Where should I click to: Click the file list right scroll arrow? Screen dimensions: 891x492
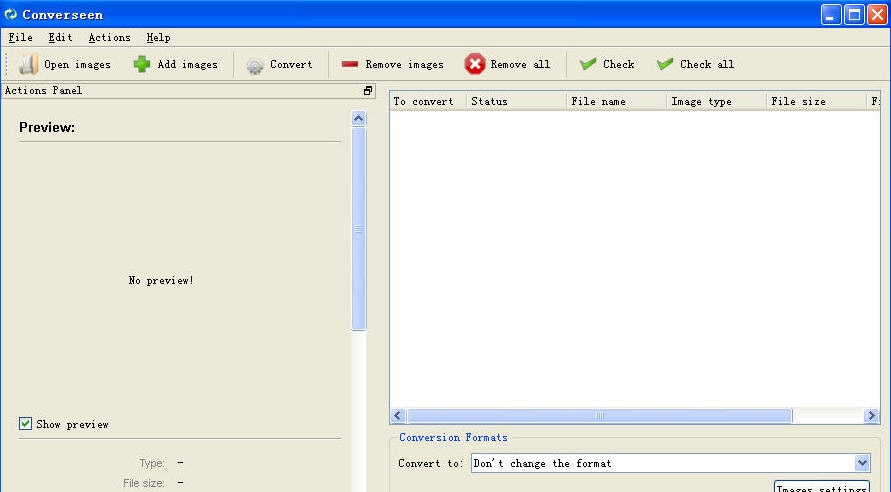click(871, 415)
